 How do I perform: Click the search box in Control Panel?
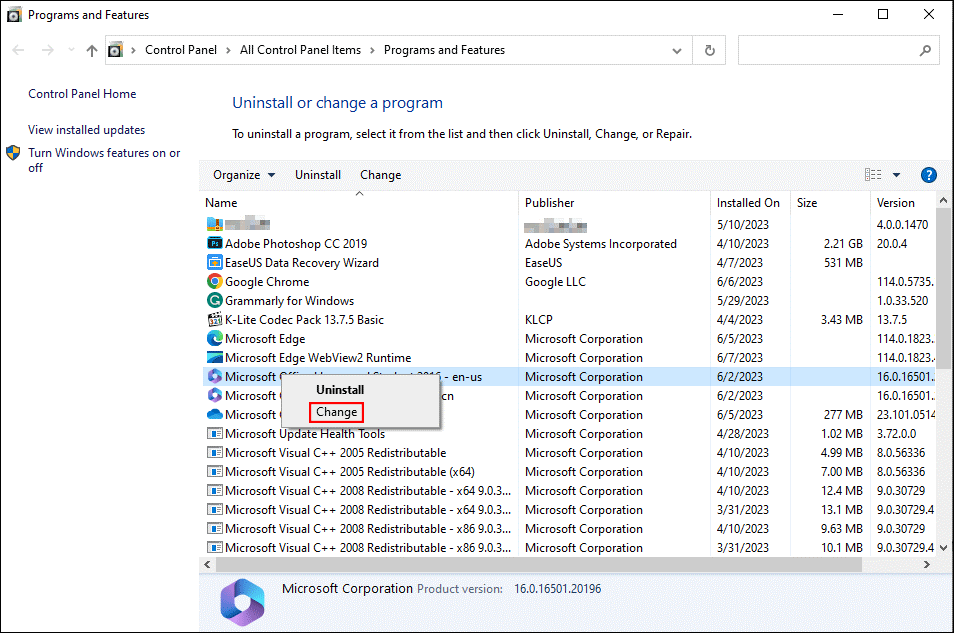[x=838, y=51]
